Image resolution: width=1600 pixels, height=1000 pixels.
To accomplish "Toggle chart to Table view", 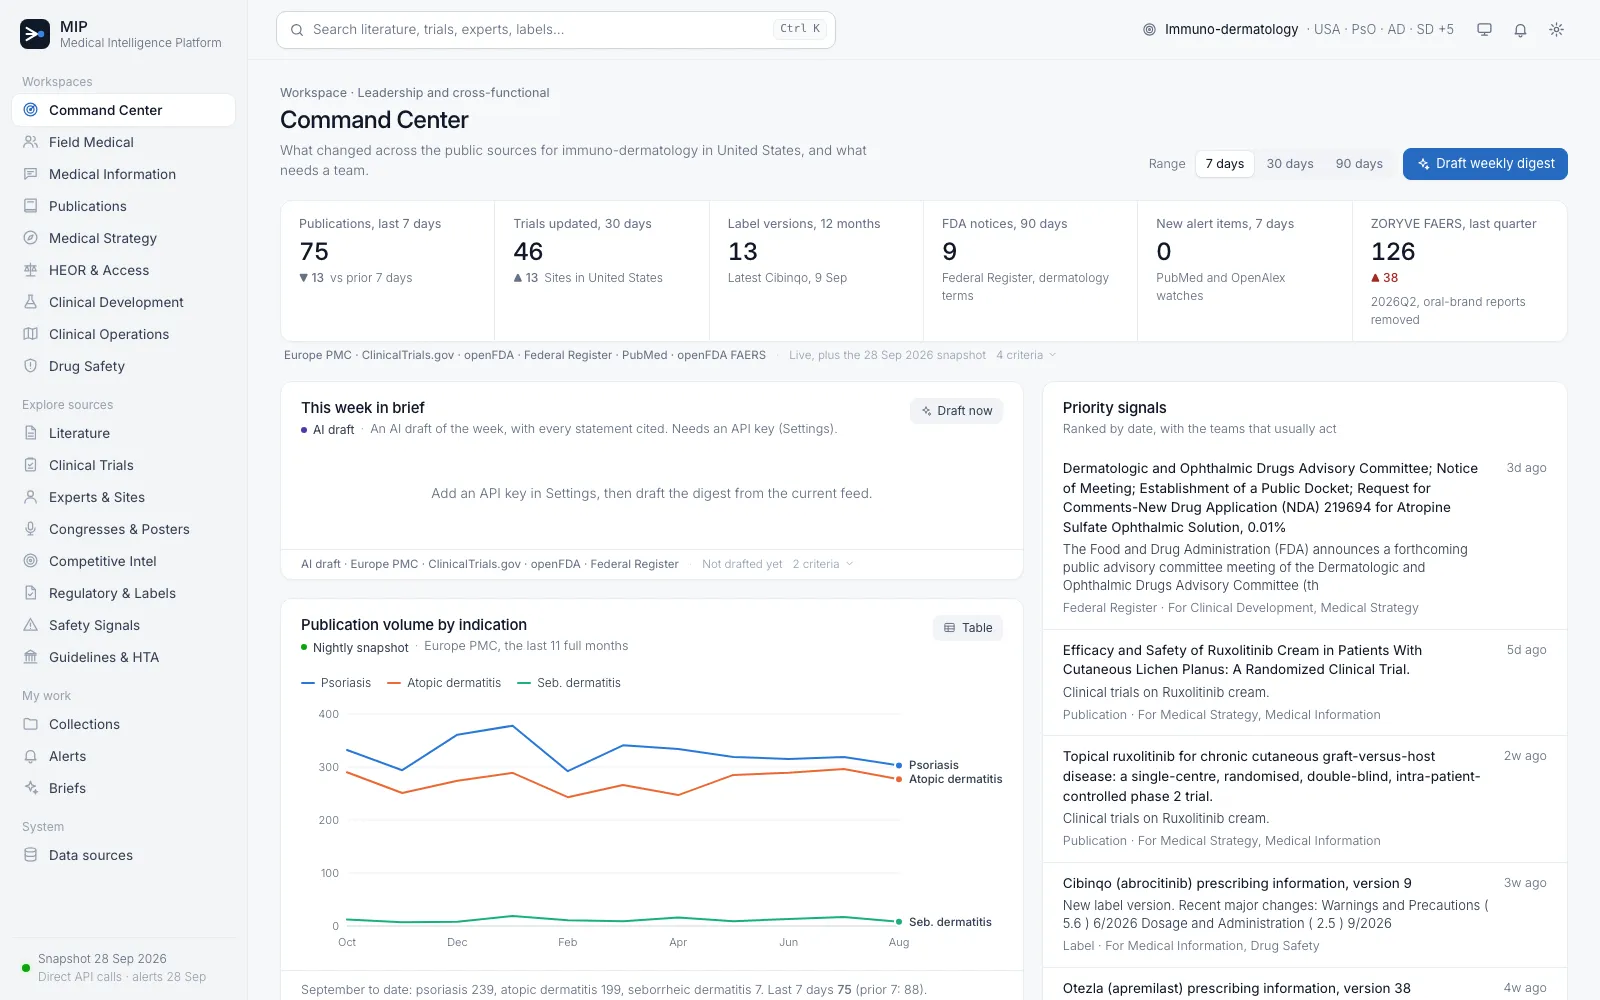I will tap(968, 628).
